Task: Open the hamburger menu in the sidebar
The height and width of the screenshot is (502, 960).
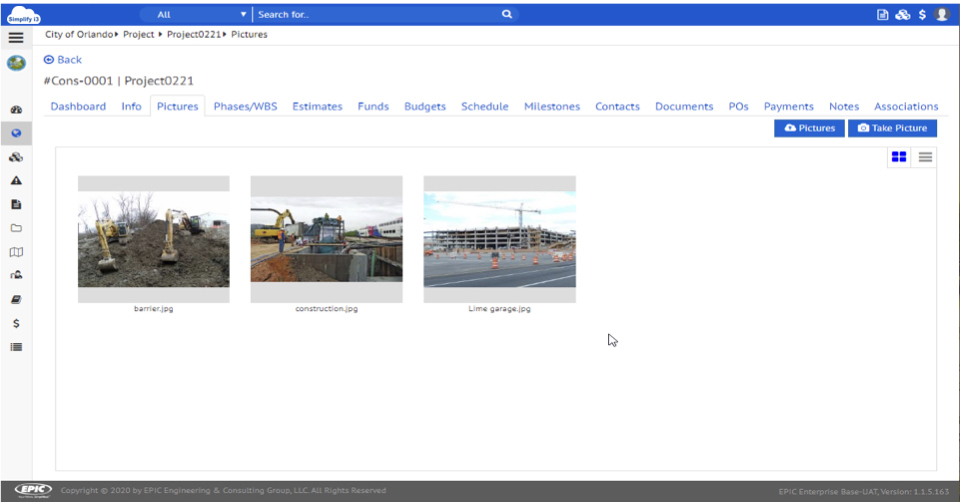Action: (x=15, y=38)
